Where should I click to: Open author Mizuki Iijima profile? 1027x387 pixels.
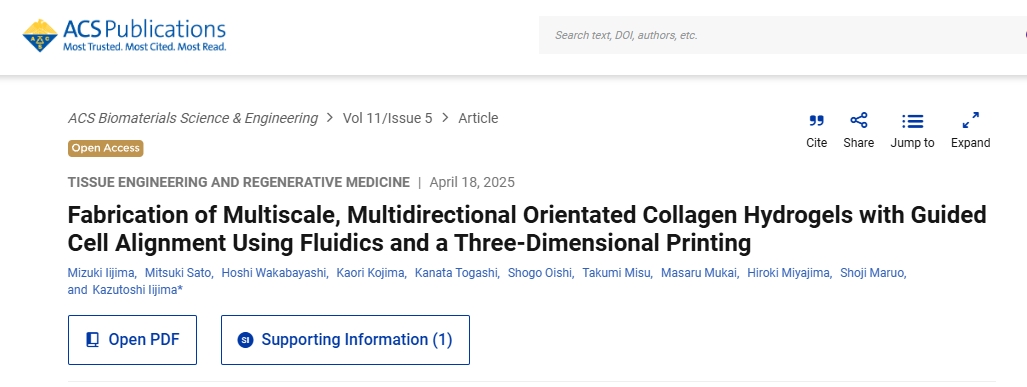(100, 273)
